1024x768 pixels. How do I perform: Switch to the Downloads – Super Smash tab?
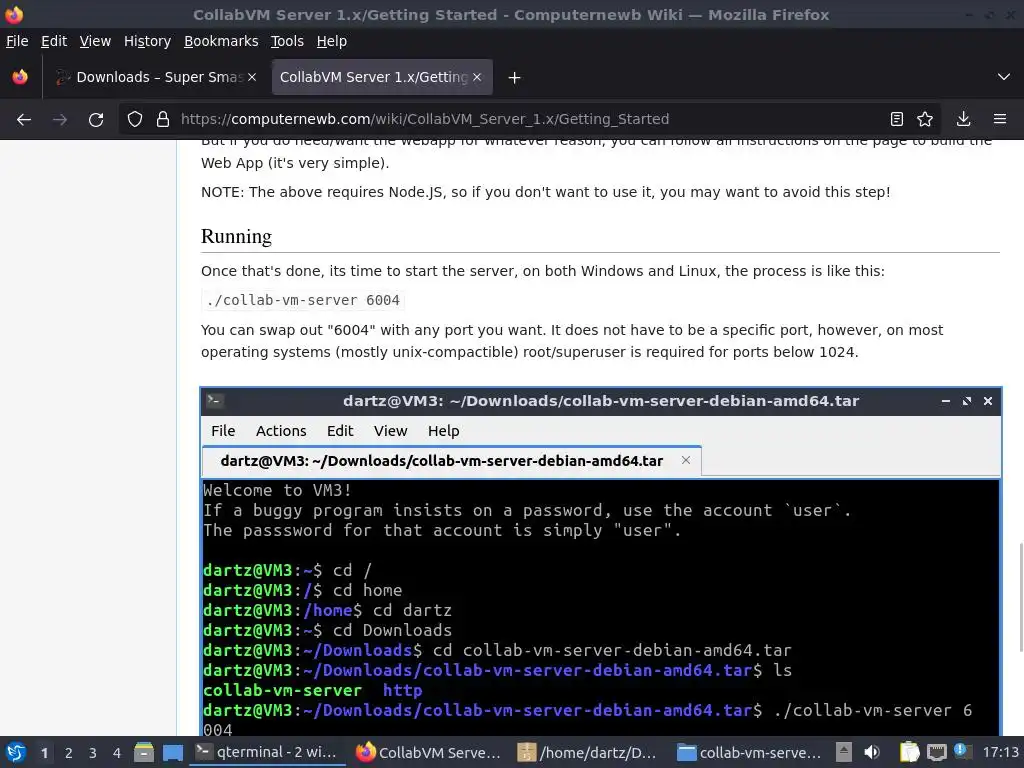coord(157,77)
